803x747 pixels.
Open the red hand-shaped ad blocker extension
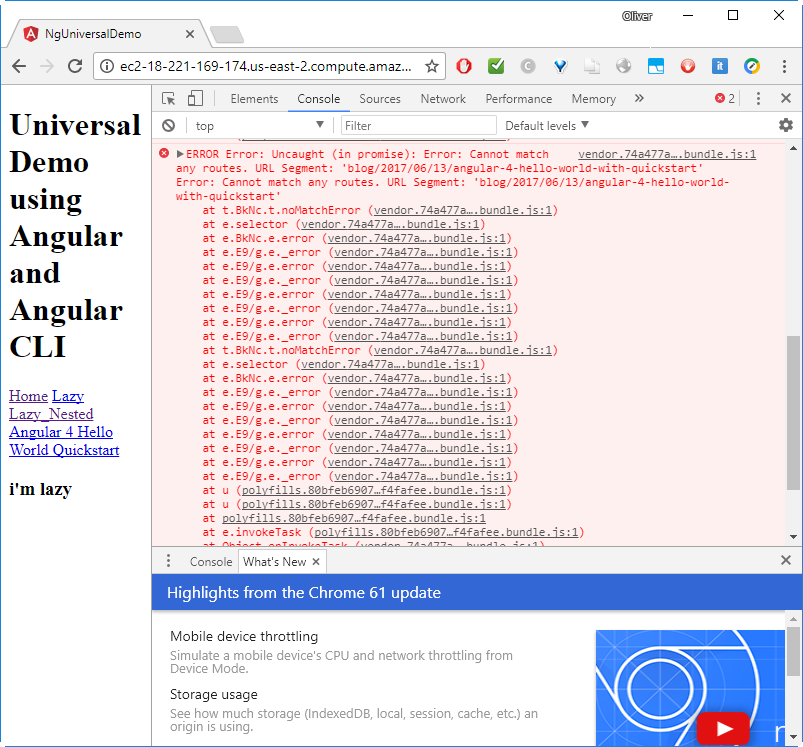click(463, 65)
